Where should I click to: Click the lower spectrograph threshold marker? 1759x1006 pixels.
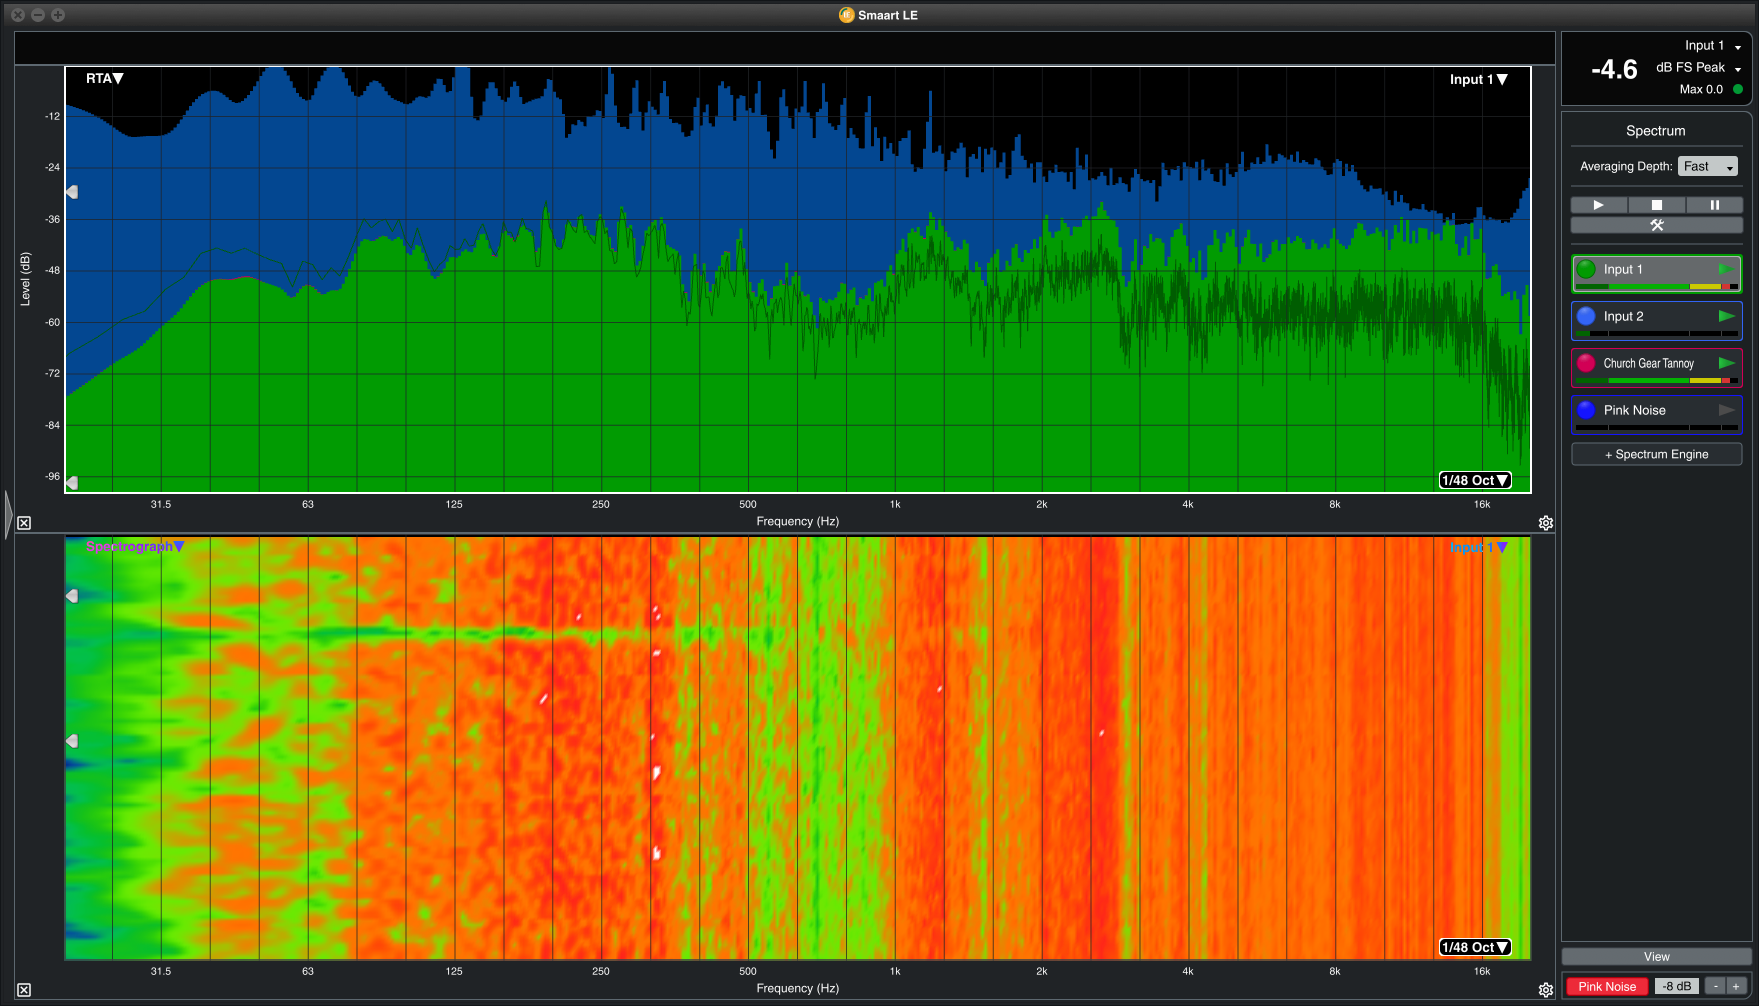[x=72, y=741]
